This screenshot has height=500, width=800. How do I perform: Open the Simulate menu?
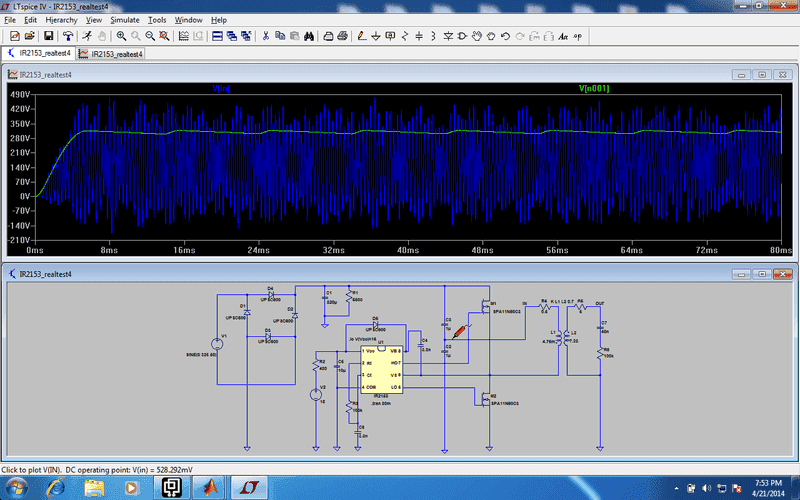click(x=124, y=20)
